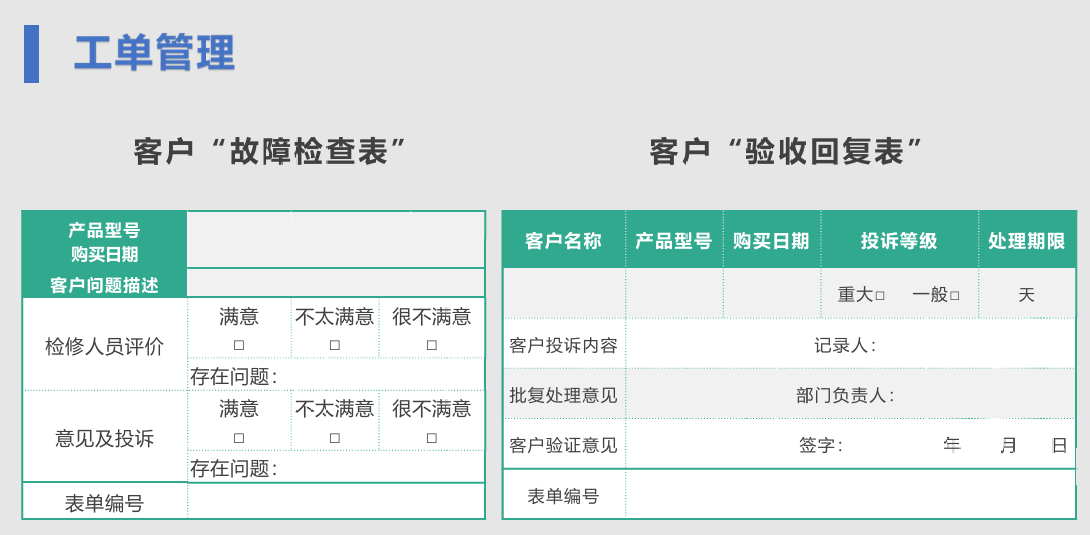Check the 一般 complaint level box
Screen dimensions: 1090x535
coord(954,295)
